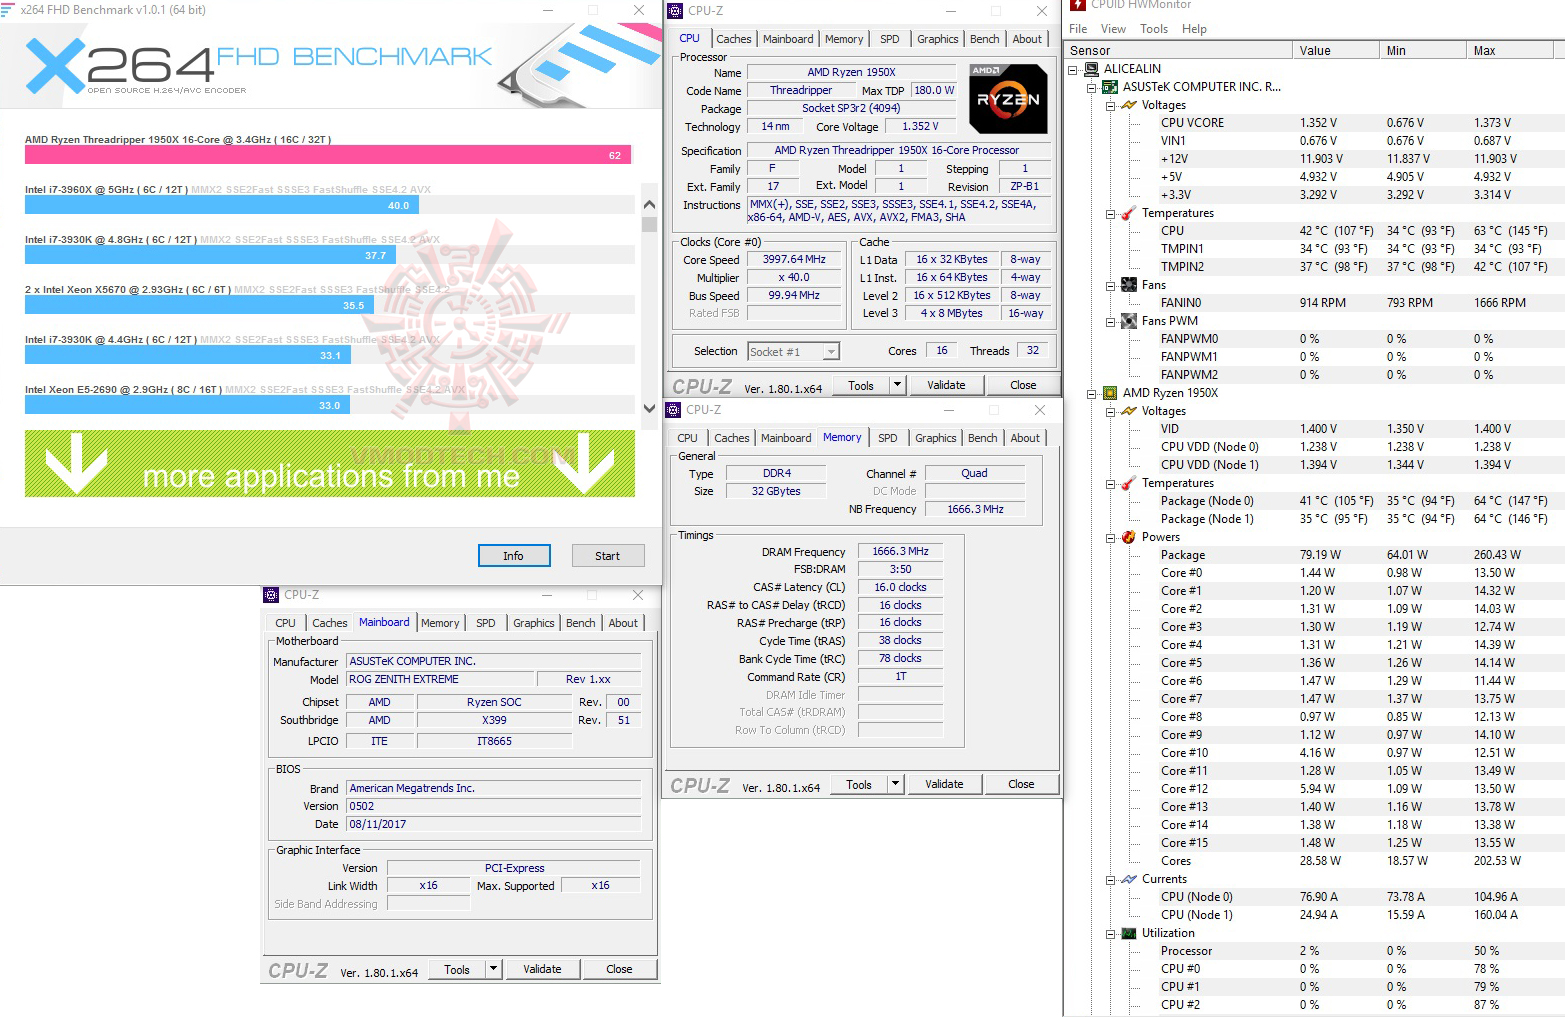Image resolution: width=1565 pixels, height=1017 pixels.
Task: Click the ASUSTeK motherboard node icon
Action: click(x=1110, y=87)
